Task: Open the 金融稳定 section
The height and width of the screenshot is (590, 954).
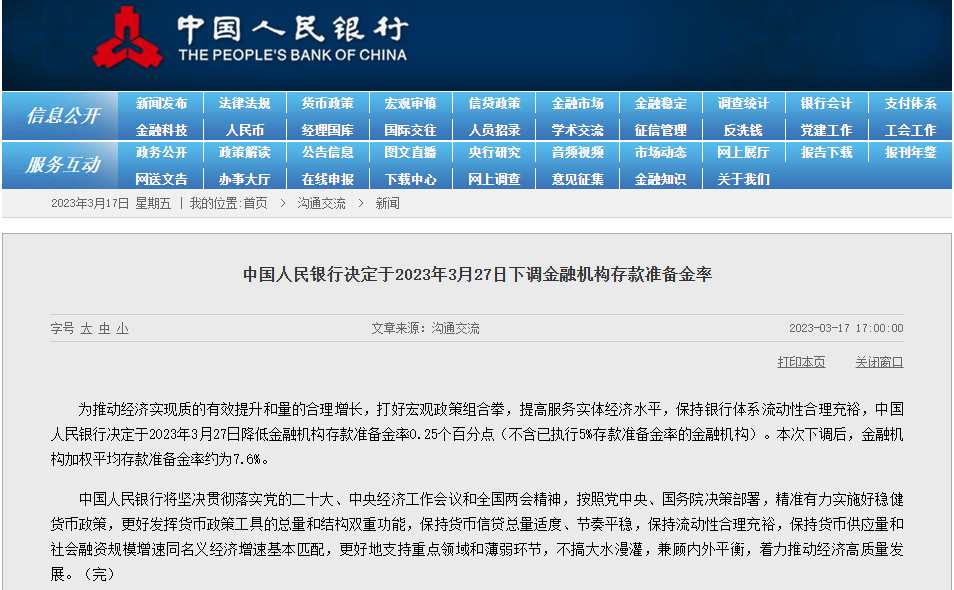Action: [660, 103]
